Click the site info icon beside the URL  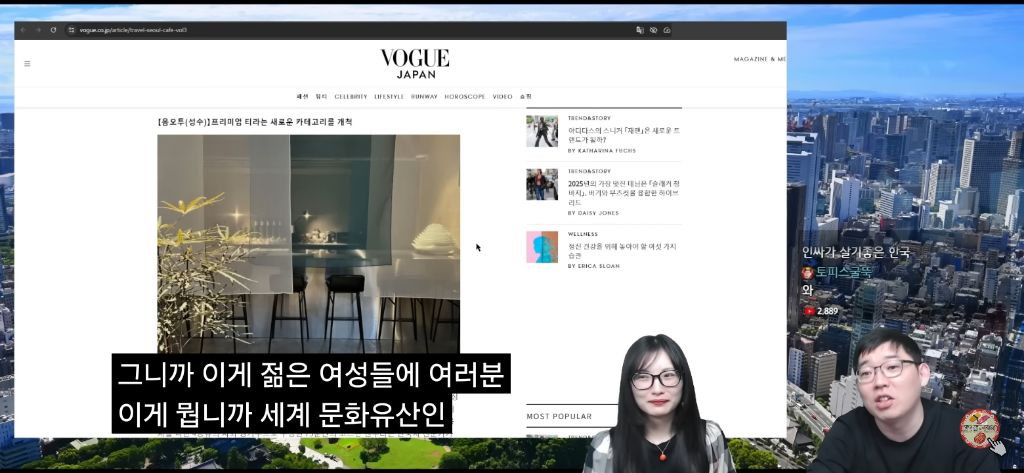(x=71, y=30)
